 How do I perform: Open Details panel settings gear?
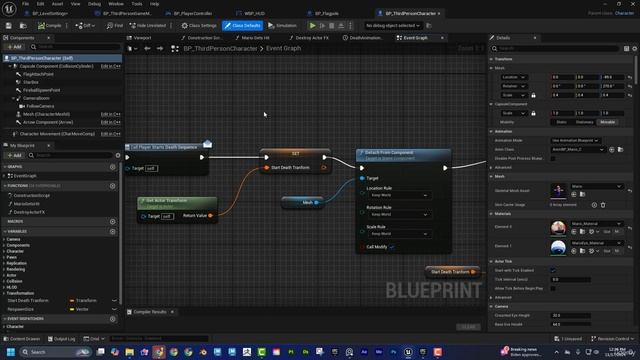pyautogui.click(x=635, y=49)
